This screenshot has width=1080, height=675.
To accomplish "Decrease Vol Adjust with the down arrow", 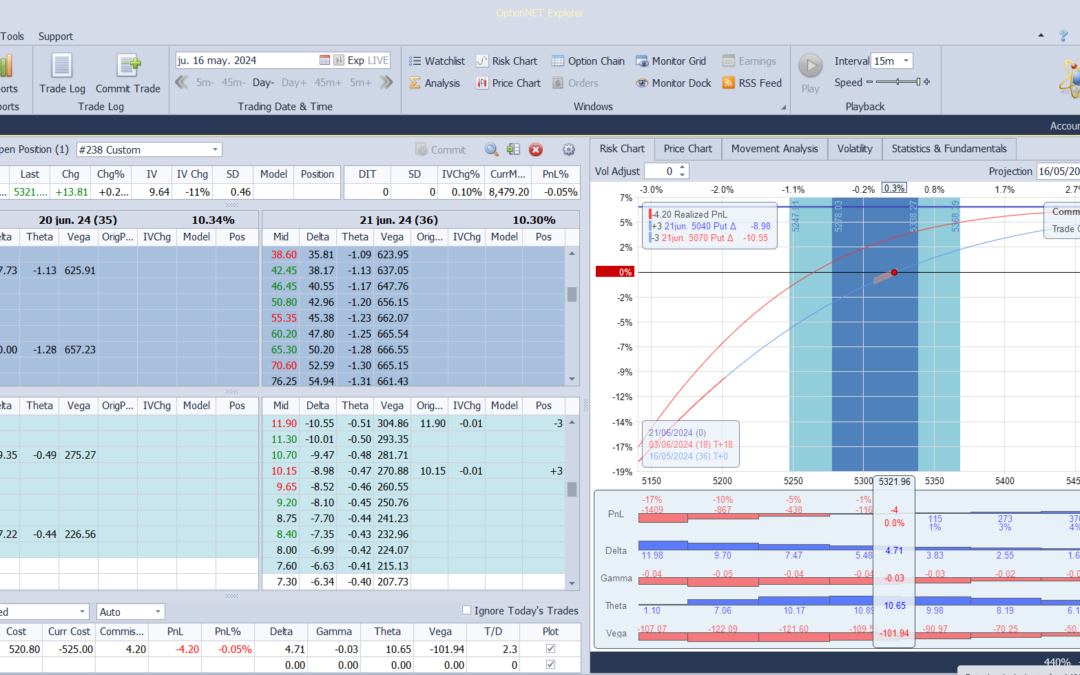I will (683, 174).
